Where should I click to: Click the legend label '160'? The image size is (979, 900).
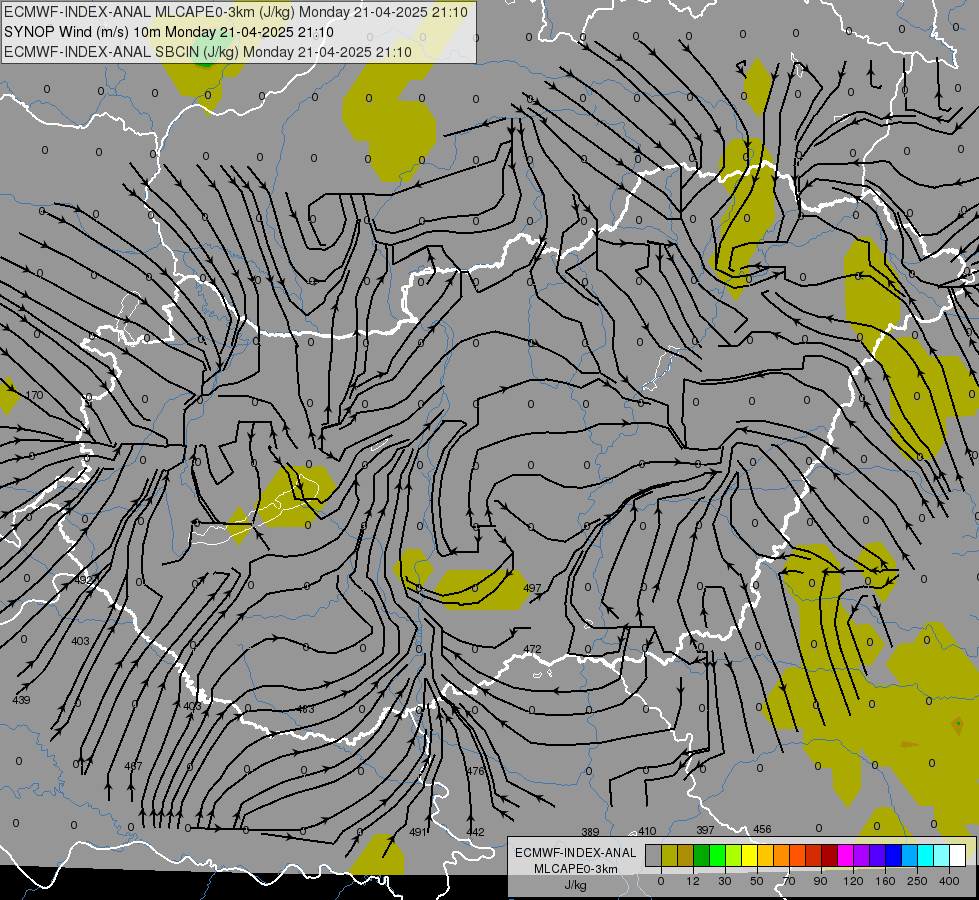pos(885,881)
